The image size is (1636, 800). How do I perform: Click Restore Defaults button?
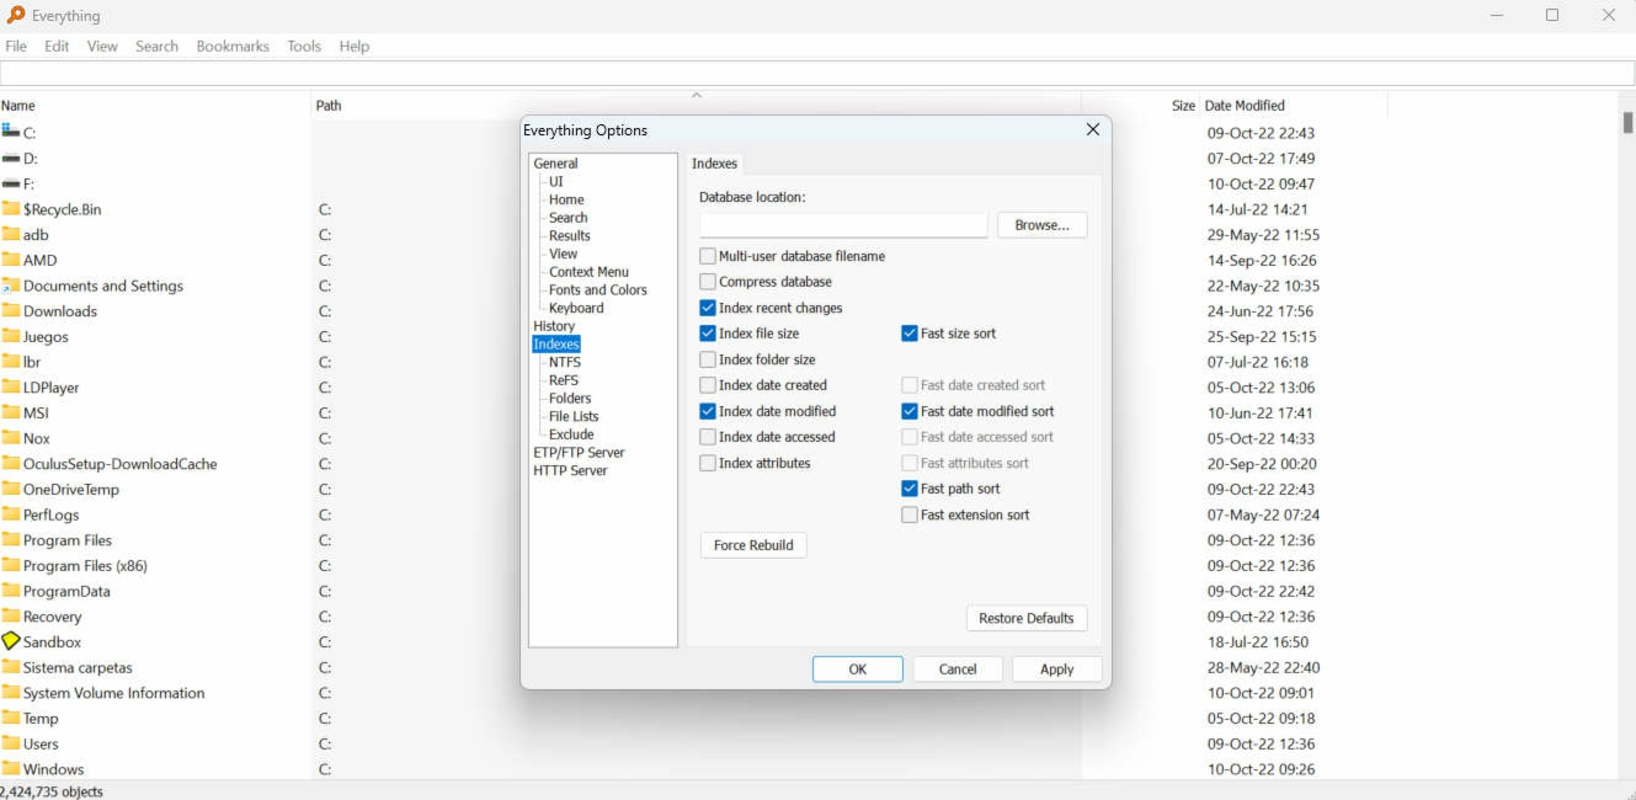[1026, 618]
